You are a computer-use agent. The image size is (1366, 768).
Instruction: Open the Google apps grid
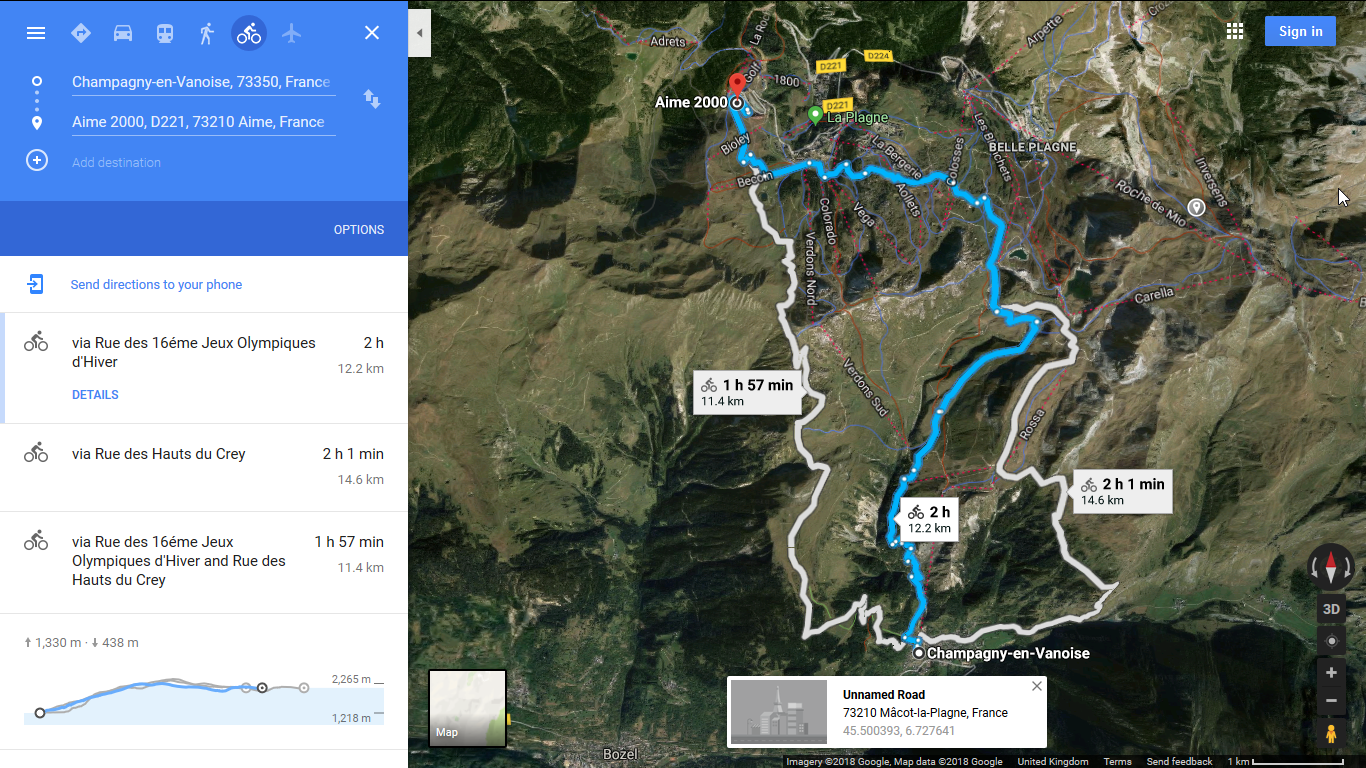coord(1235,31)
